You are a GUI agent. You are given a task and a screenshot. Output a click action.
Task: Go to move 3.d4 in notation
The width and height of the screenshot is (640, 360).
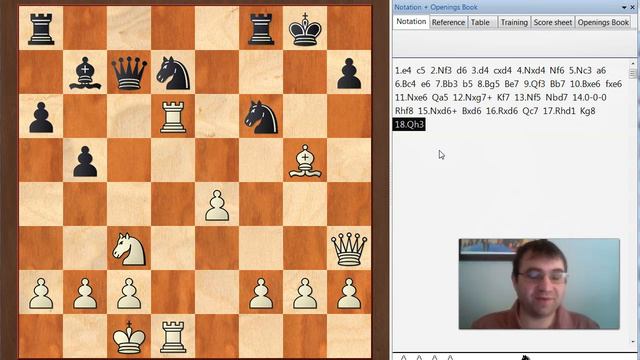click(x=480, y=71)
